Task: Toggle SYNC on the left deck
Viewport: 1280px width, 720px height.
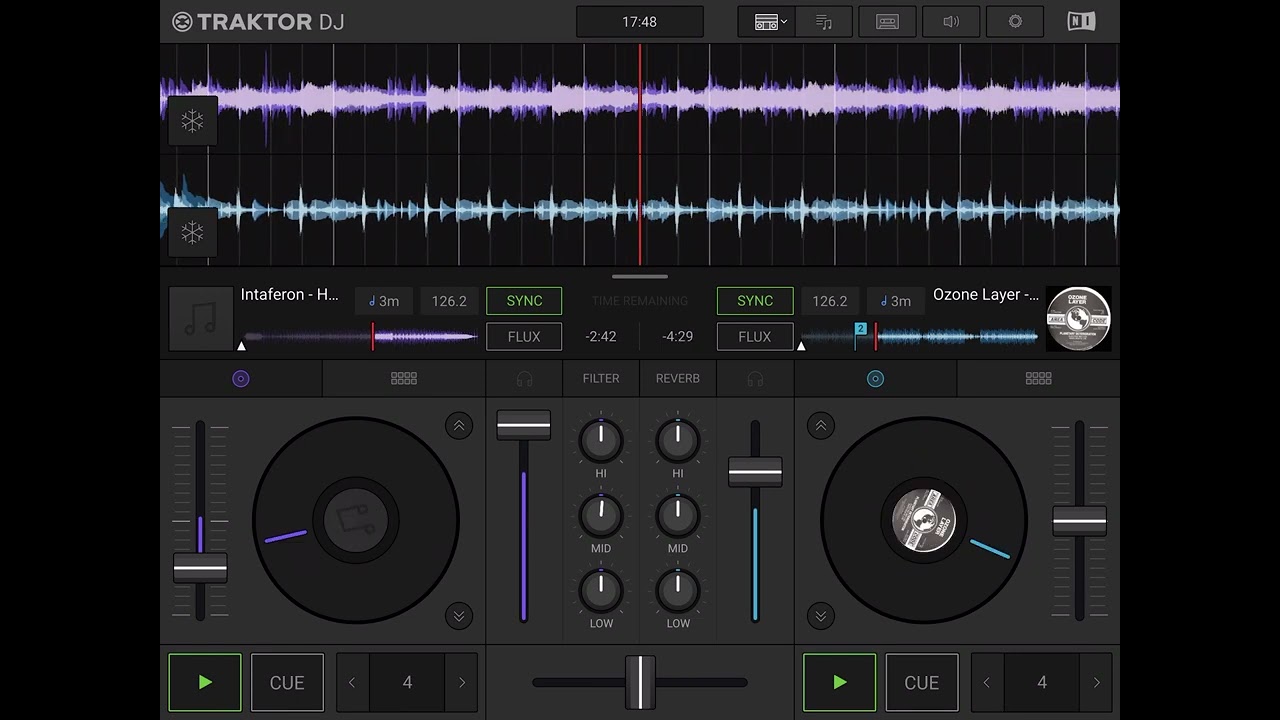Action: 524,301
